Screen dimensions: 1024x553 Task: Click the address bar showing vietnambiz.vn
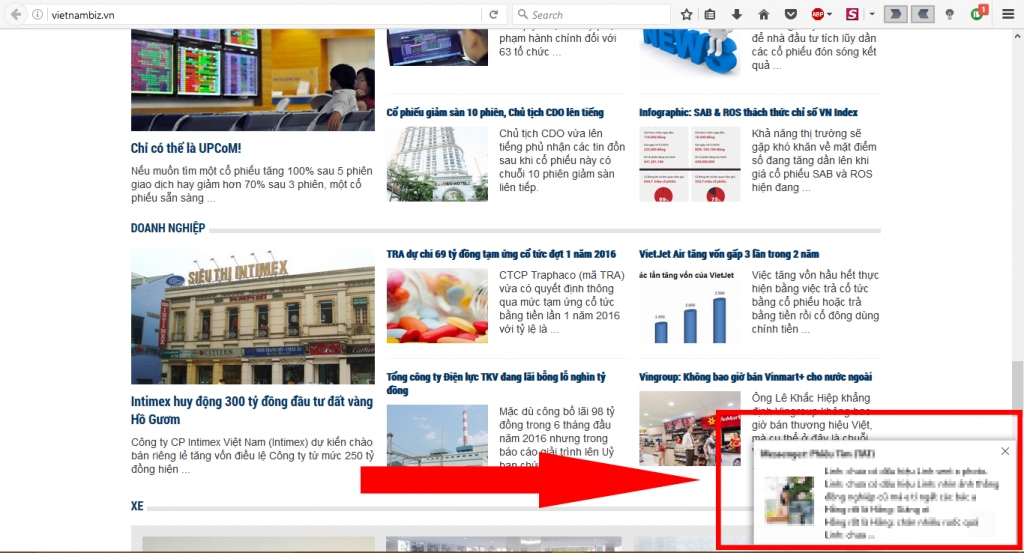[264, 14]
